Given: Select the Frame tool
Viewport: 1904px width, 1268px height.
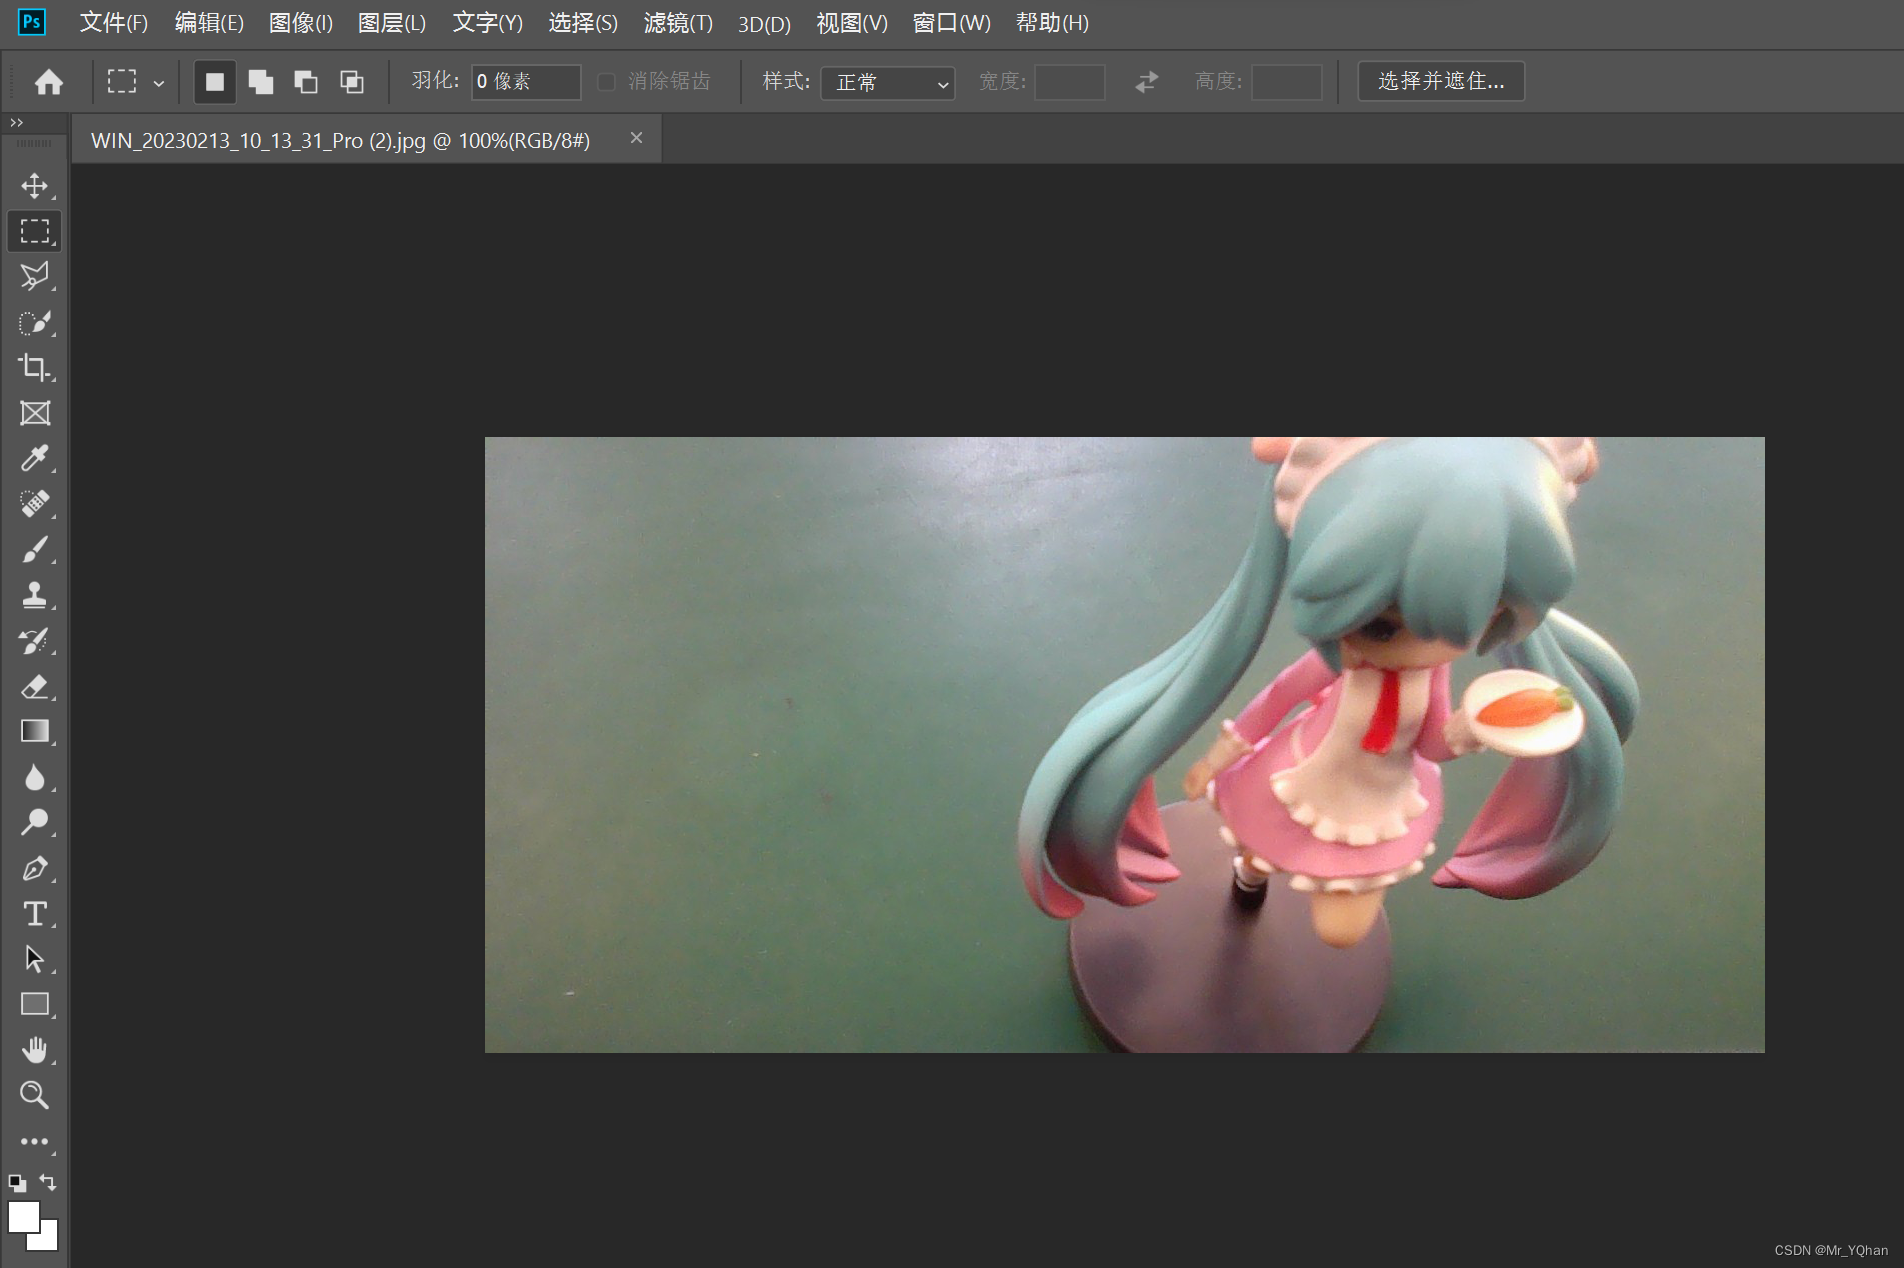Looking at the screenshot, I should [35, 413].
